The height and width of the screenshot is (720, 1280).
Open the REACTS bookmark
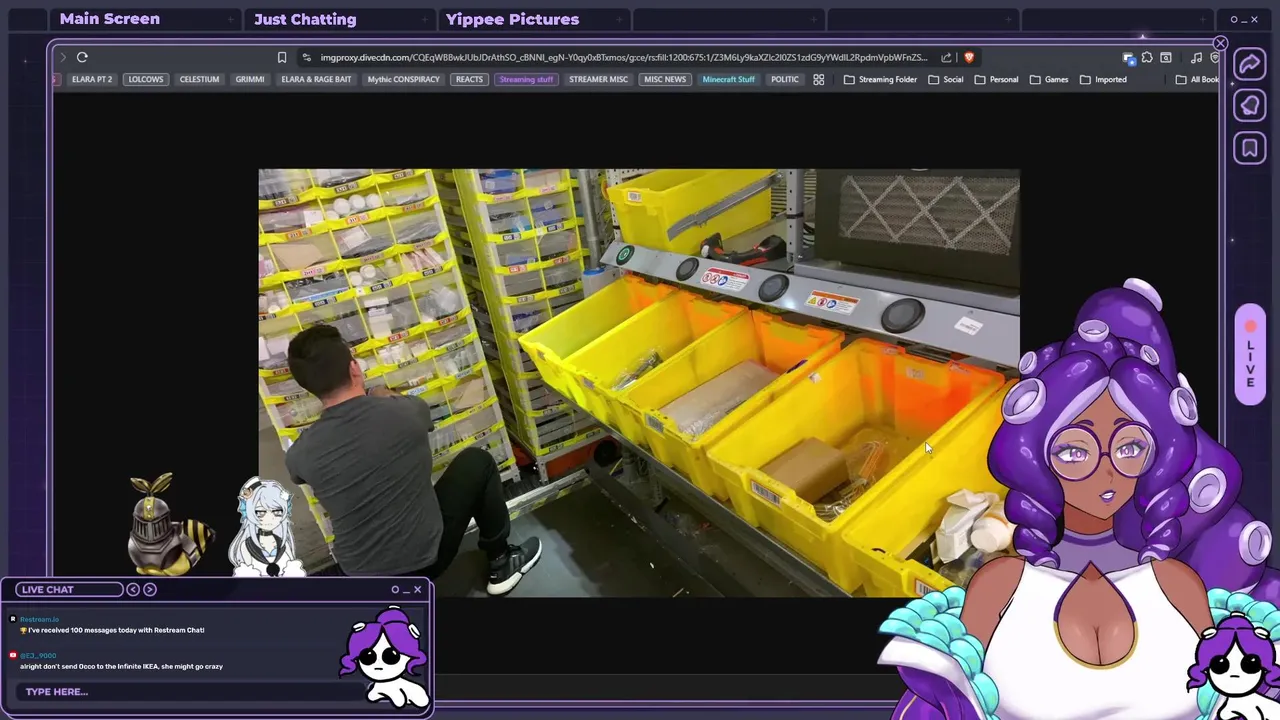coord(469,79)
